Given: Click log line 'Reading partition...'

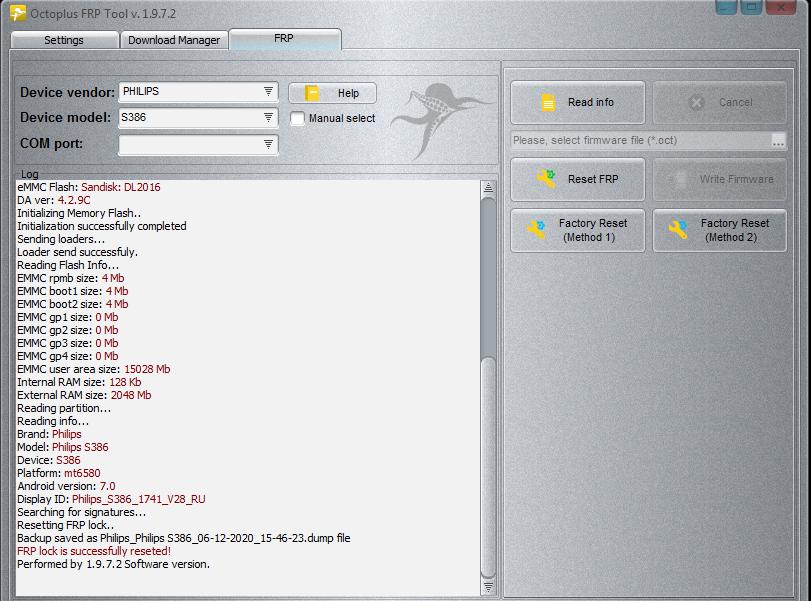Looking at the screenshot, I should pyautogui.click(x=64, y=408).
